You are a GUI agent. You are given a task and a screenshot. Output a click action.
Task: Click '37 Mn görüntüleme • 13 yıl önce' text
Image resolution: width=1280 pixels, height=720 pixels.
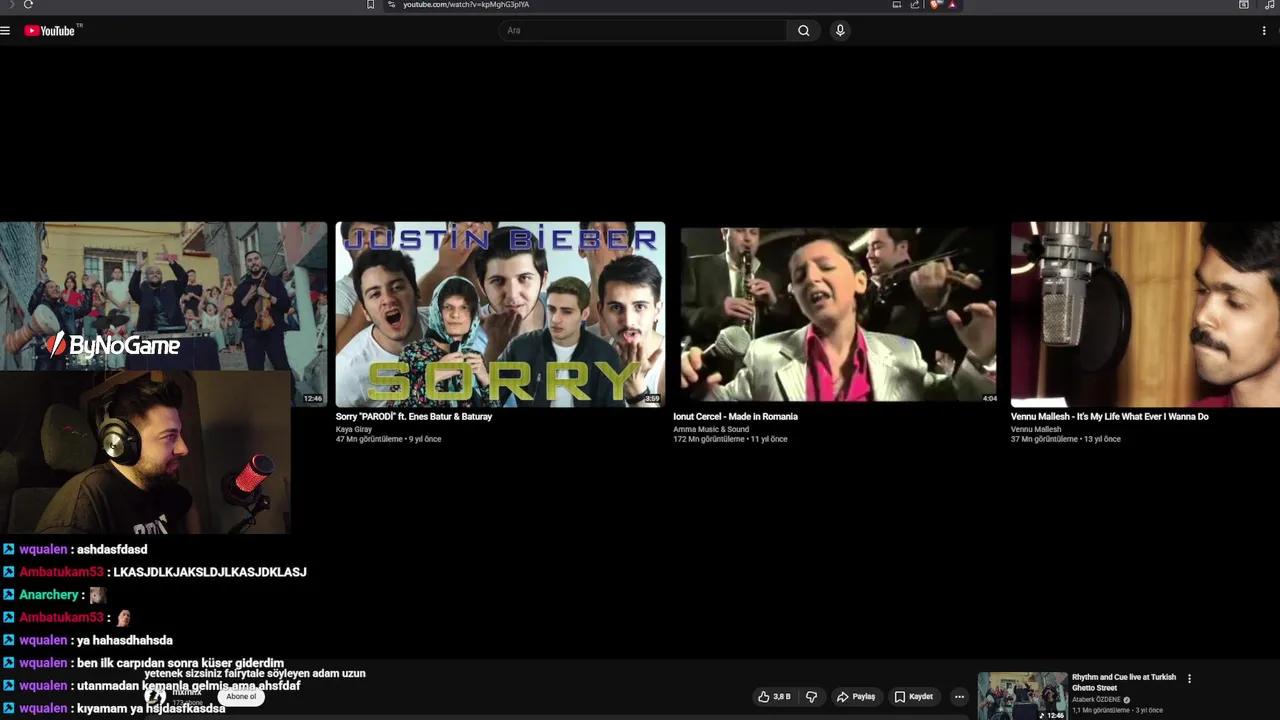[x=1065, y=439]
